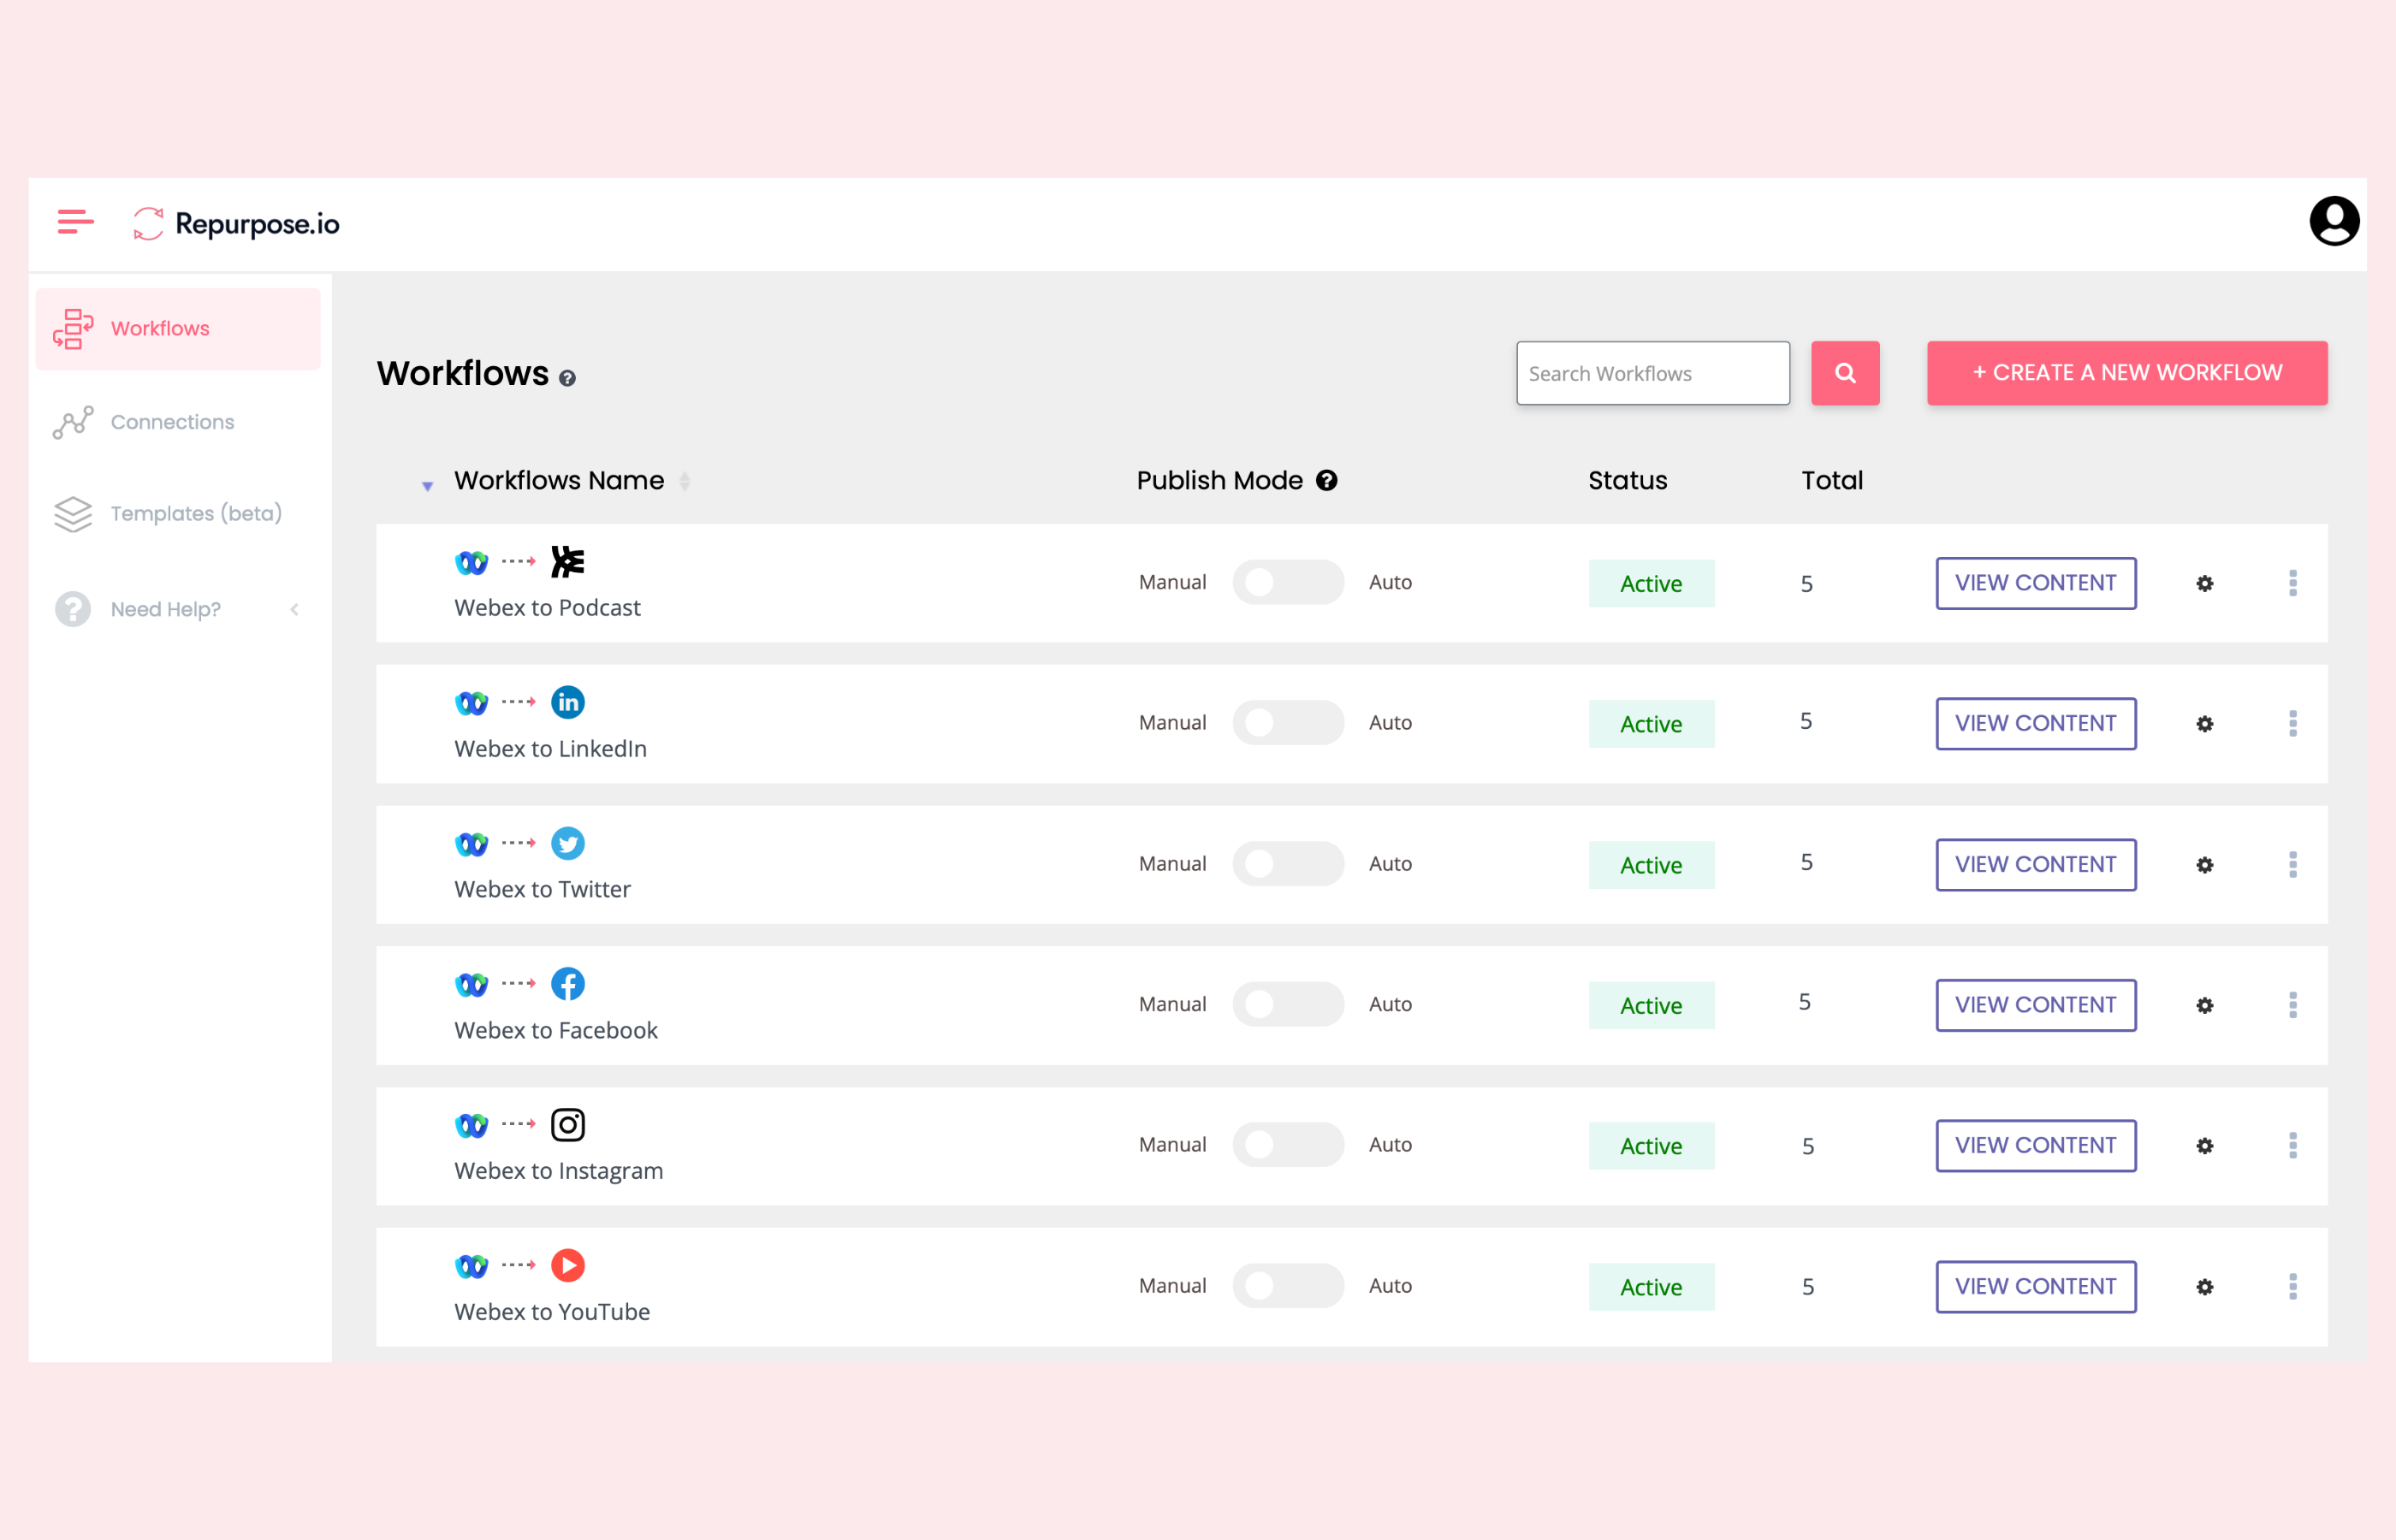This screenshot has width=2396, height=1540.
Task: Click the Webex to Twitter destination icon
Action: click(567, 842)
